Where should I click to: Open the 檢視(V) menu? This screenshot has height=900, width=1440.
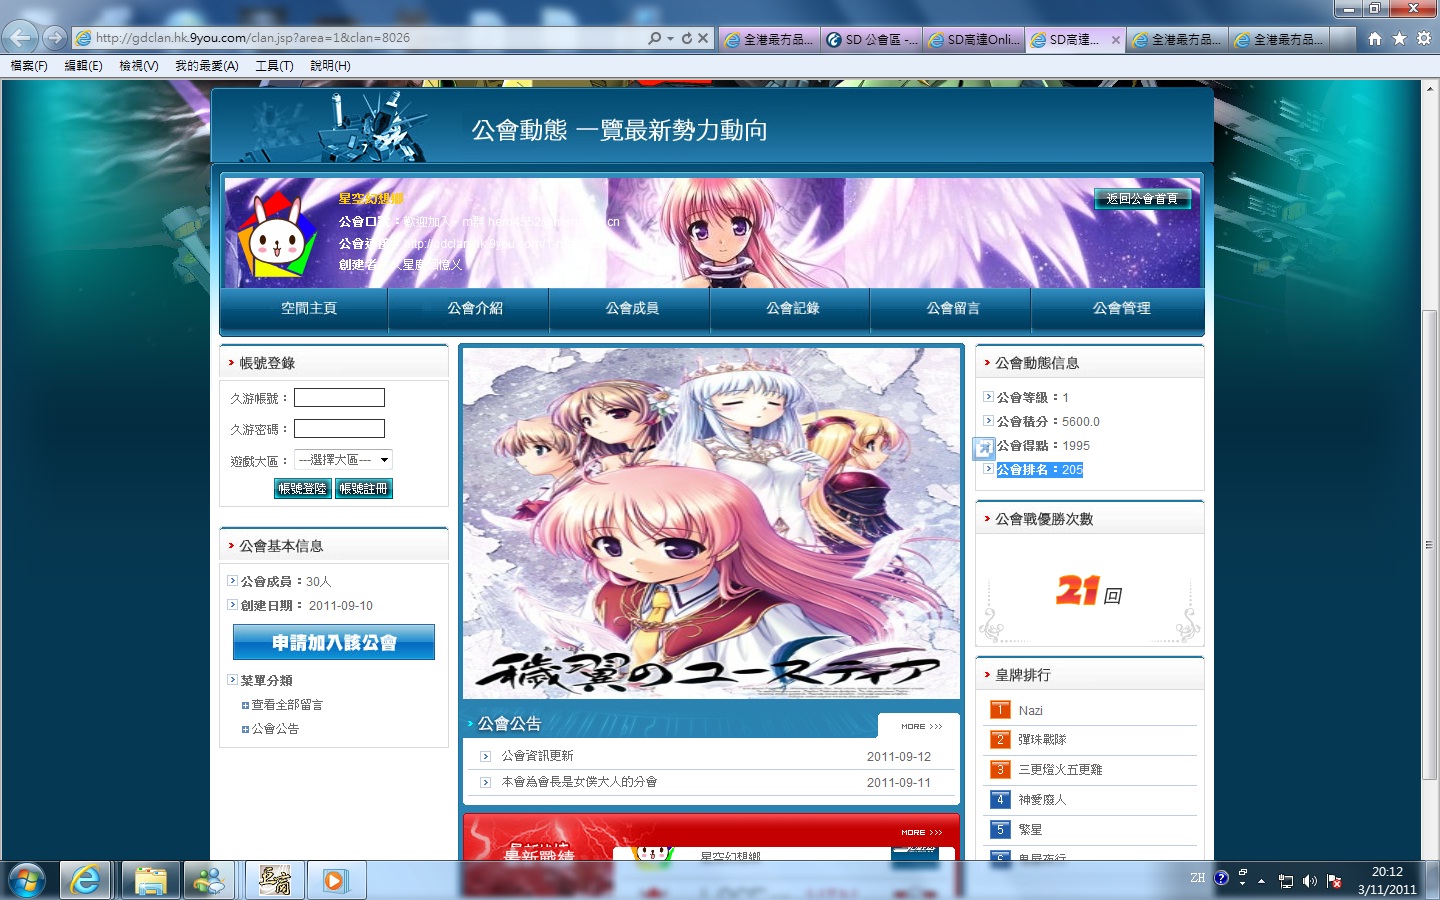138,66
